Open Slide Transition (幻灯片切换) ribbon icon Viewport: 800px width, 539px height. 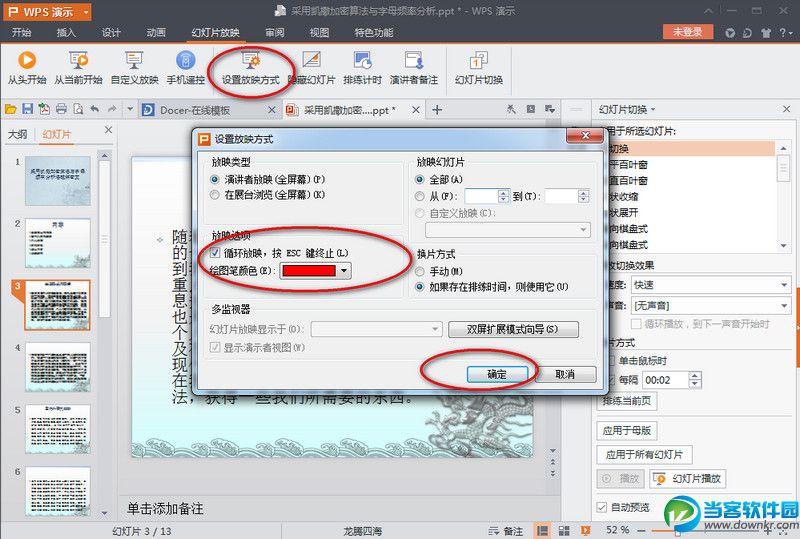pyautogui.click(x=479, y=67)
